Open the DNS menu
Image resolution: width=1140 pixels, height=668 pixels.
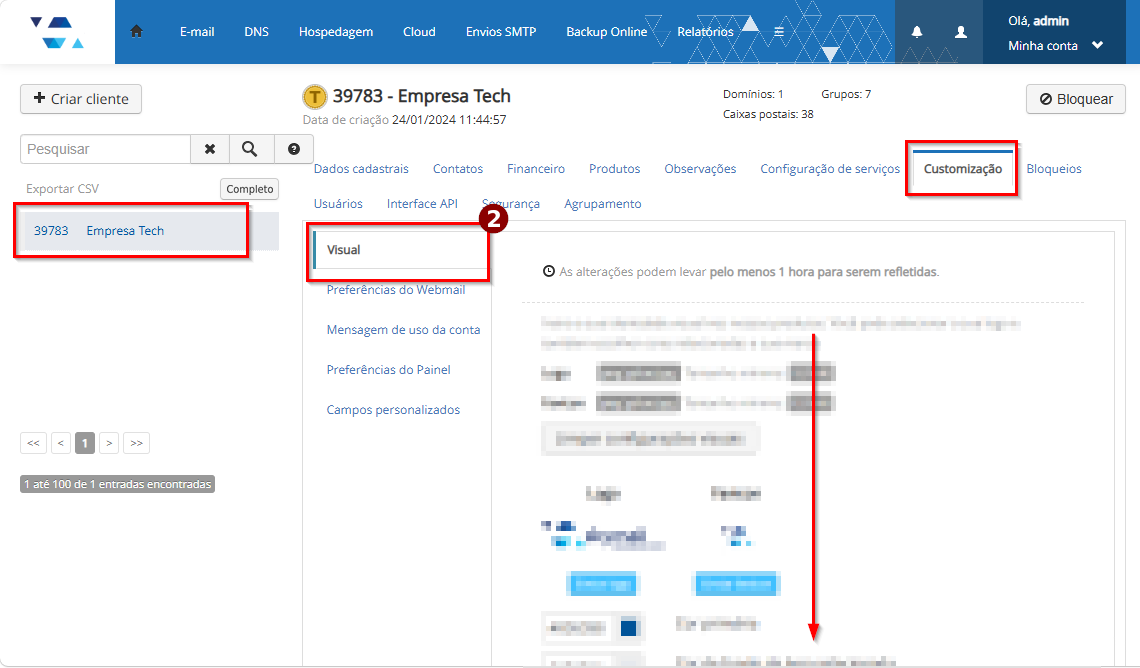[x=256, y=31]
